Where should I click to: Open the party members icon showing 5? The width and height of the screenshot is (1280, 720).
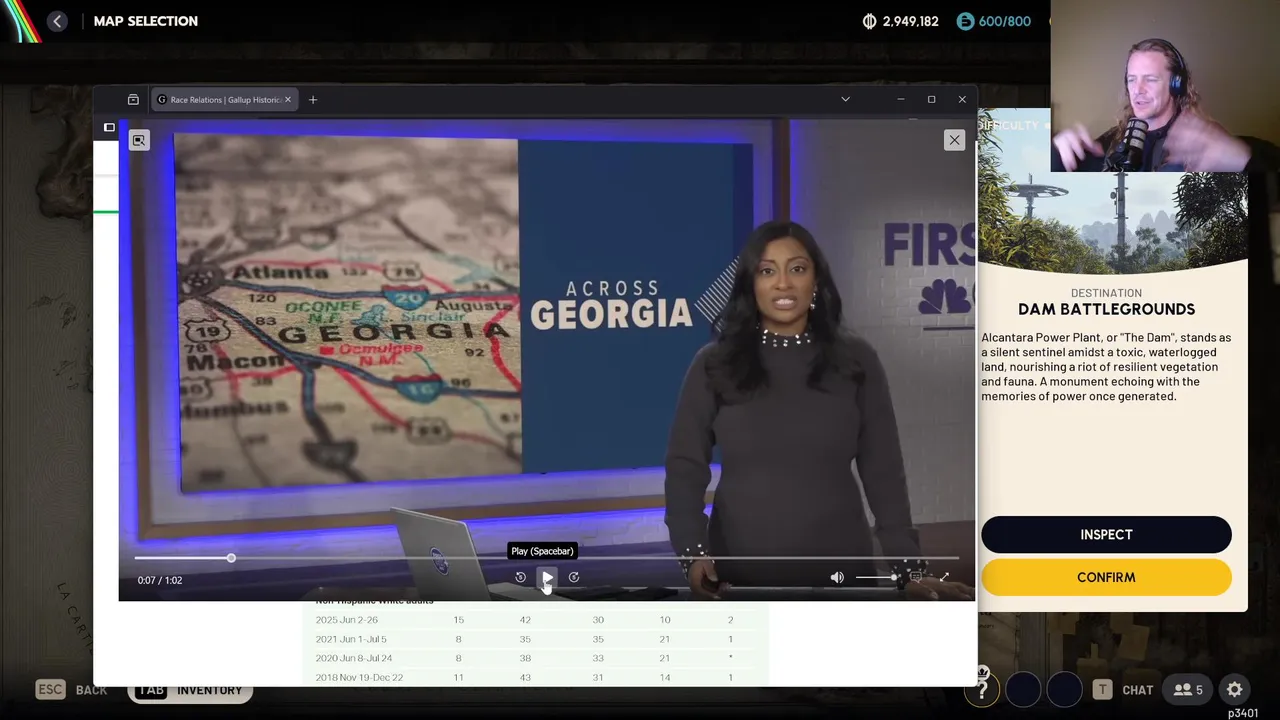tap(1188, 690)
